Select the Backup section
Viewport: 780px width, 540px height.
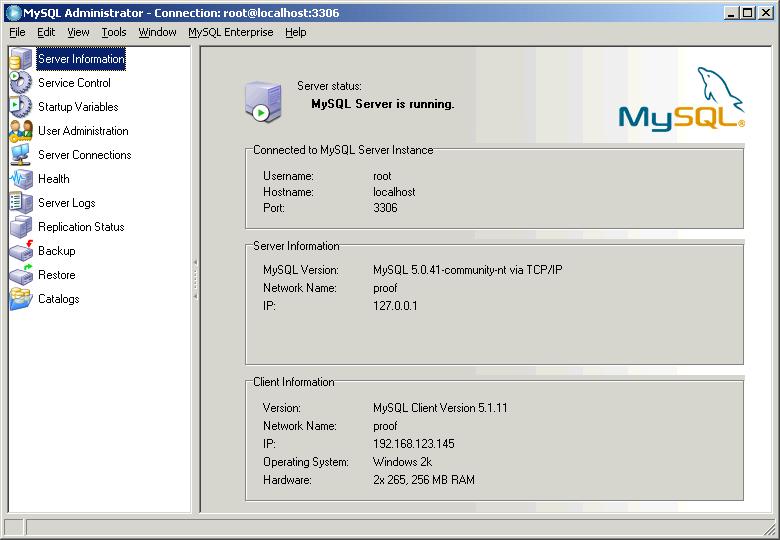tap(57, 251)
